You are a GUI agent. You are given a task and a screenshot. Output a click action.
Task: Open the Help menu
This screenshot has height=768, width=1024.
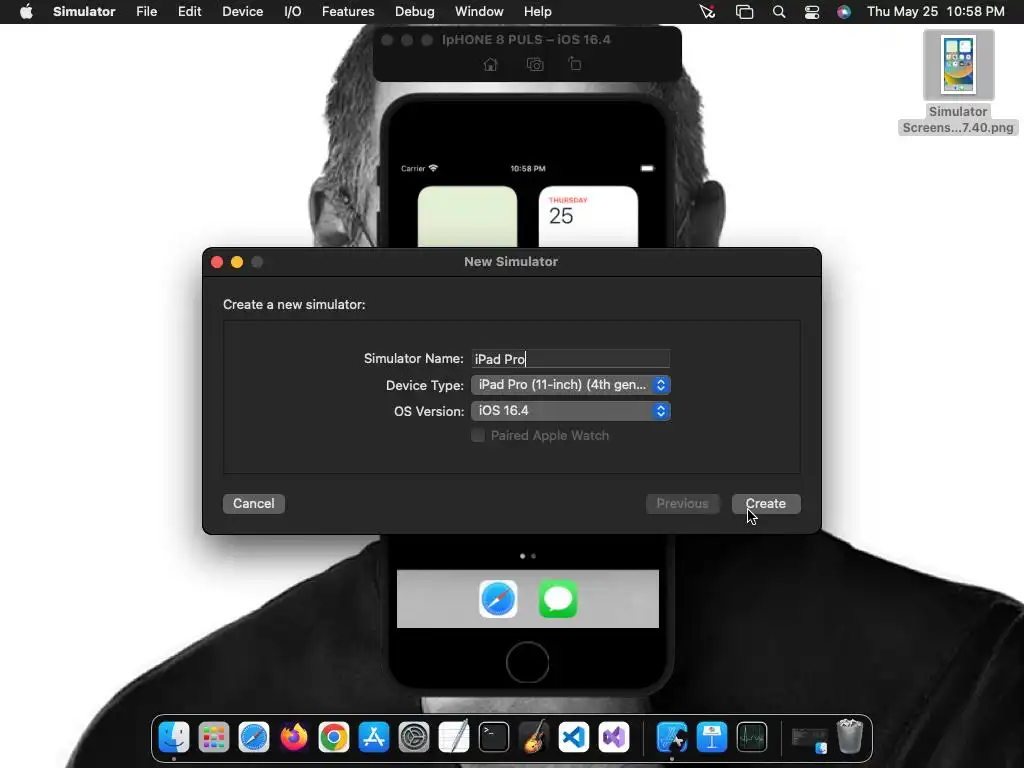coord(537,12)
